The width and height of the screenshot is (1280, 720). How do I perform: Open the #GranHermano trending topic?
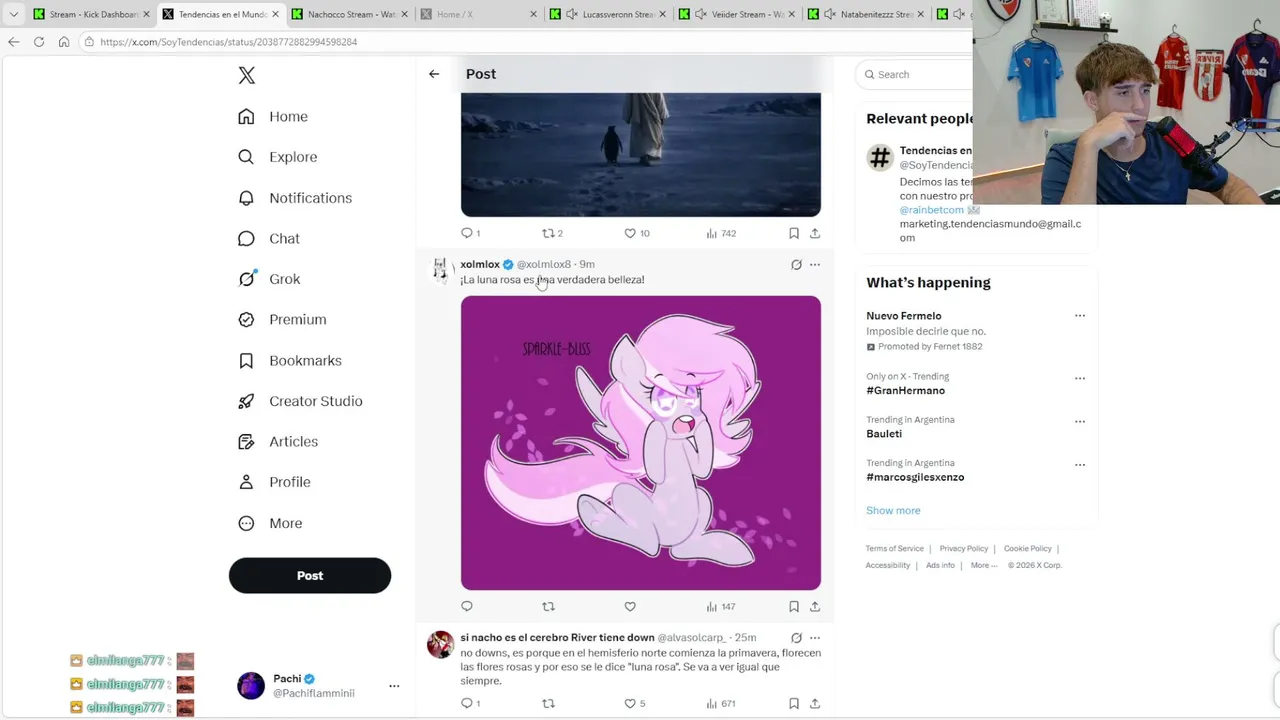(905, 390)
